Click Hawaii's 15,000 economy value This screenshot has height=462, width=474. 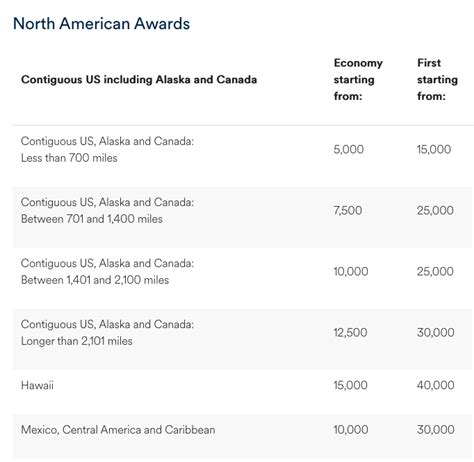click(351, 385)
